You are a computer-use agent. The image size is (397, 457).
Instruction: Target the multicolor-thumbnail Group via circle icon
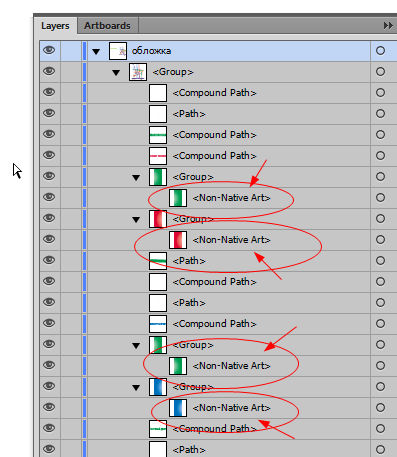point(380,72)
